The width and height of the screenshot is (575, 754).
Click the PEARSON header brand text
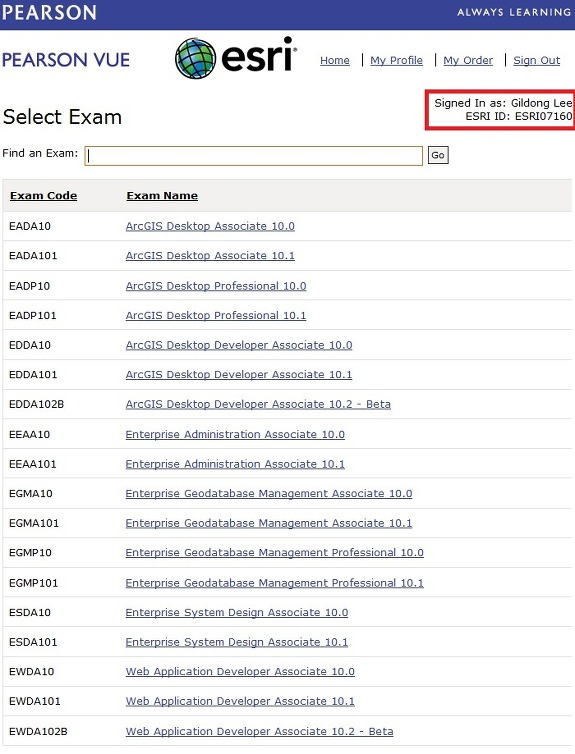click(49, 13)
